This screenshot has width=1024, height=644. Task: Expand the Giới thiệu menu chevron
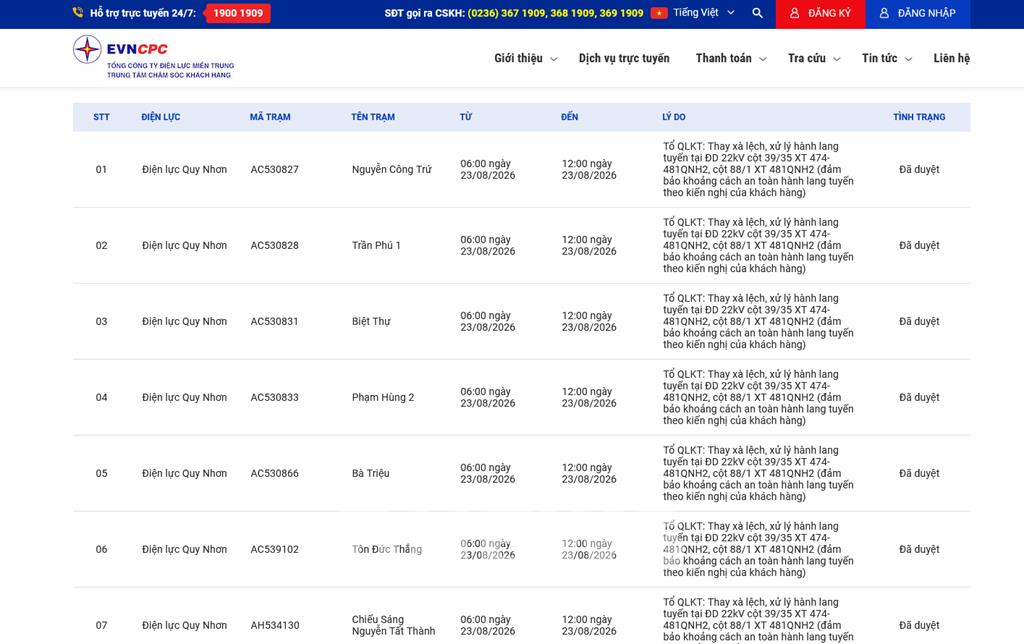coord(554,59)
